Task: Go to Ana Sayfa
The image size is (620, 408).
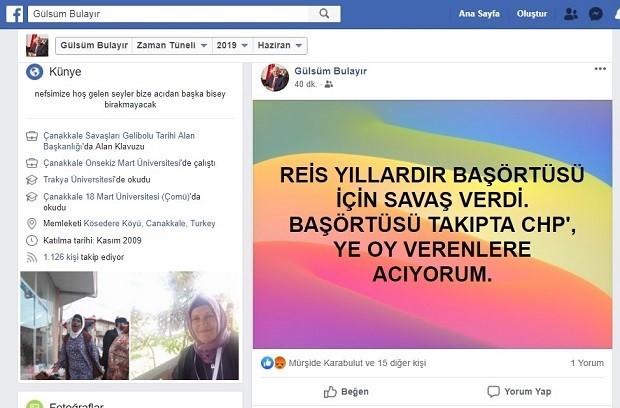Action: [479, 14]
